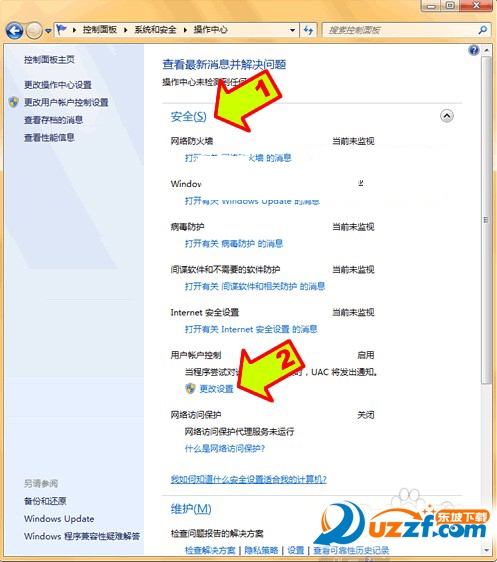Screen dimensions: 497x562
Task: Collapse the 安全(S) section chevron
Action: pyautogui.click(x=447, y=116)
